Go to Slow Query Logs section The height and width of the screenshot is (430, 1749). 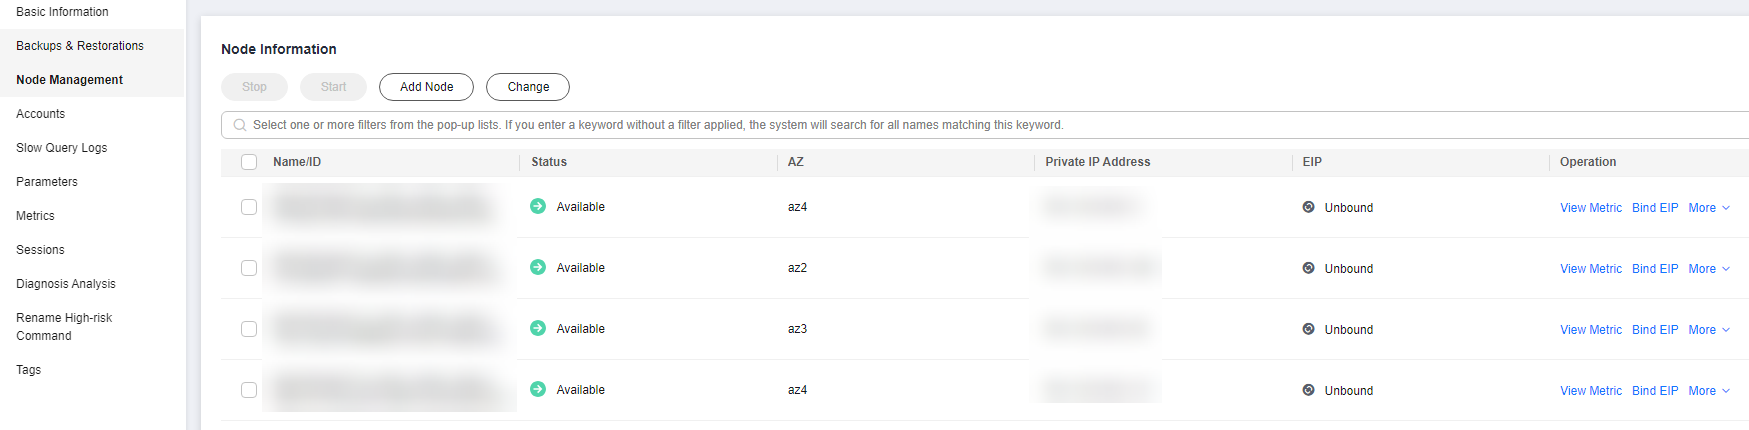coord(62,148)
